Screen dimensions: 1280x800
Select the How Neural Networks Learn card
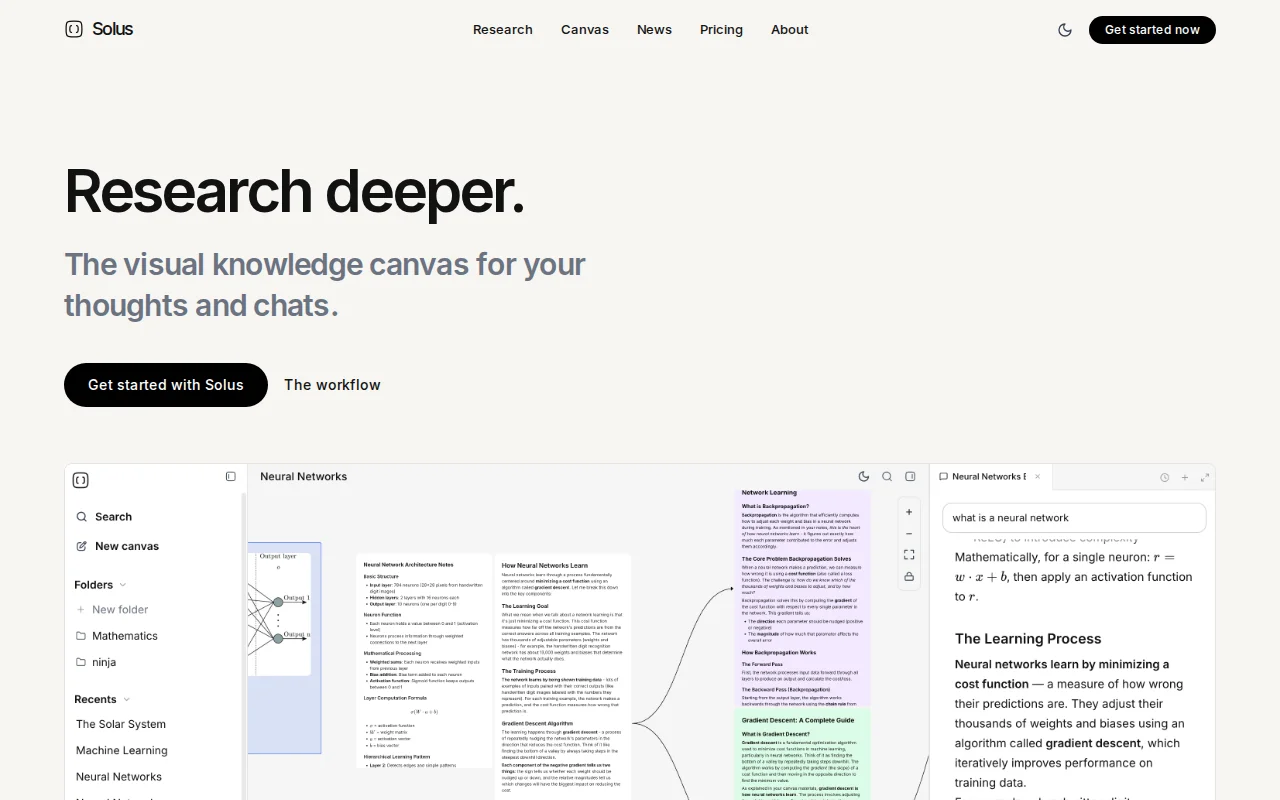pyautogui.click(x=563, y=677)
